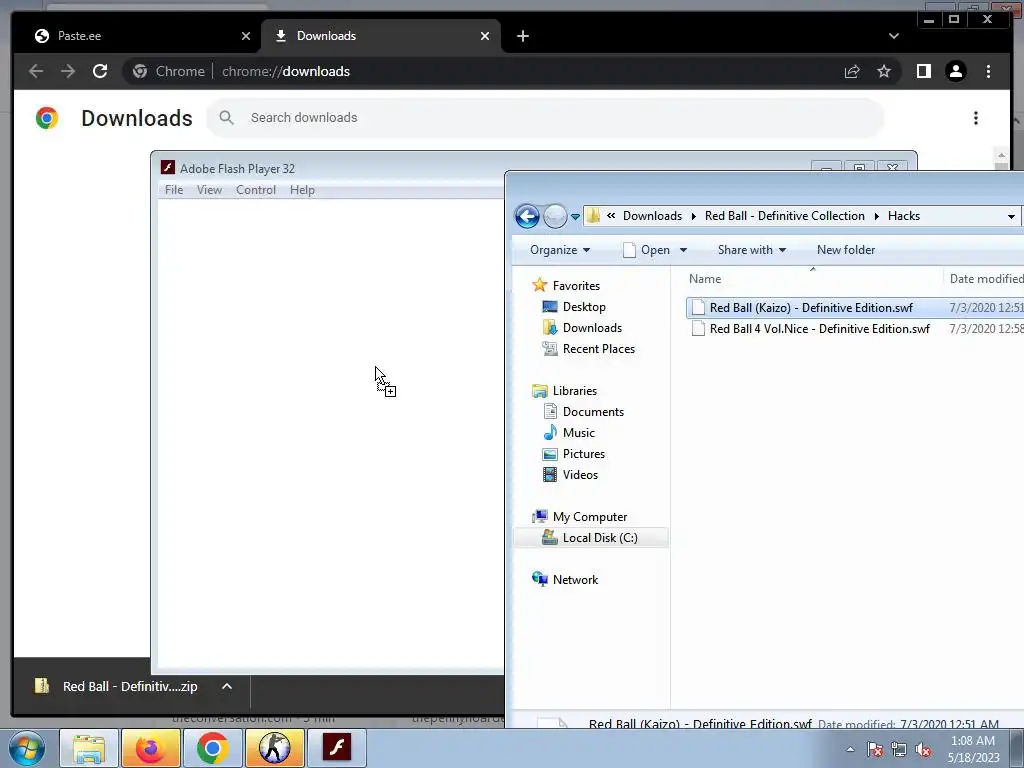Click Downloads in Explorer breadcrumb
Viewport: 1024px width, 768px height.
652,216
